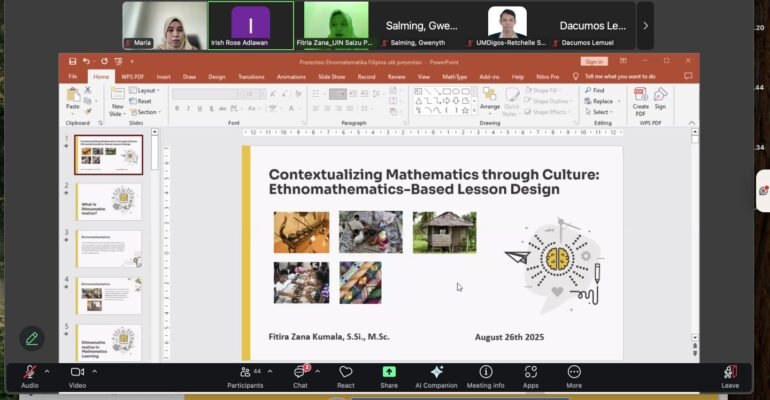This screenshot has height=400, width=770.
Task: Toggle camera using the Video button
Action: point(77,373)
